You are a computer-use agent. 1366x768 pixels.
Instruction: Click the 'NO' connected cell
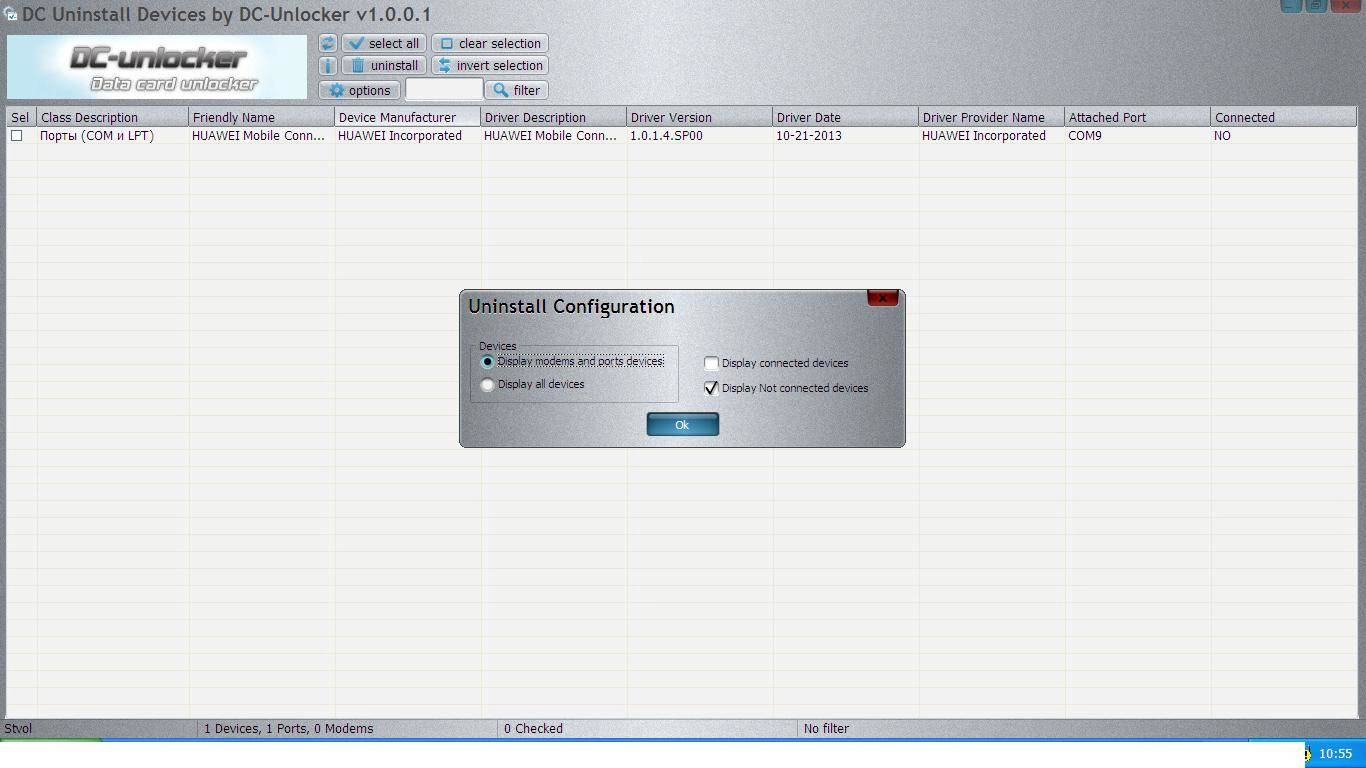point(1284,136)
